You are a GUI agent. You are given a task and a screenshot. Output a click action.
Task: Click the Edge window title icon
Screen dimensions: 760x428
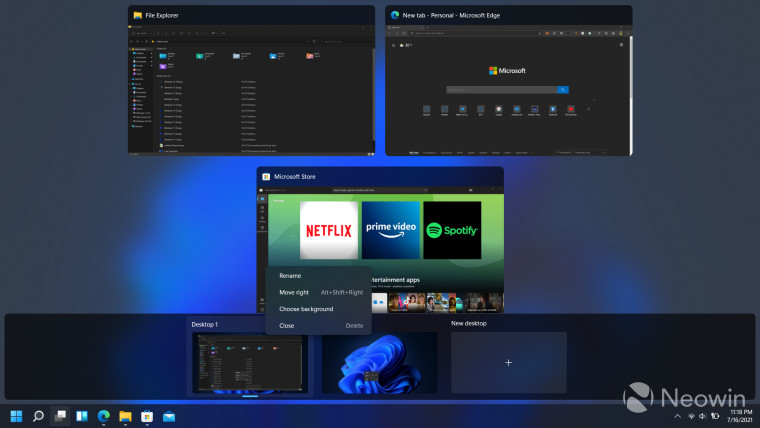click(x=395, y=15)
